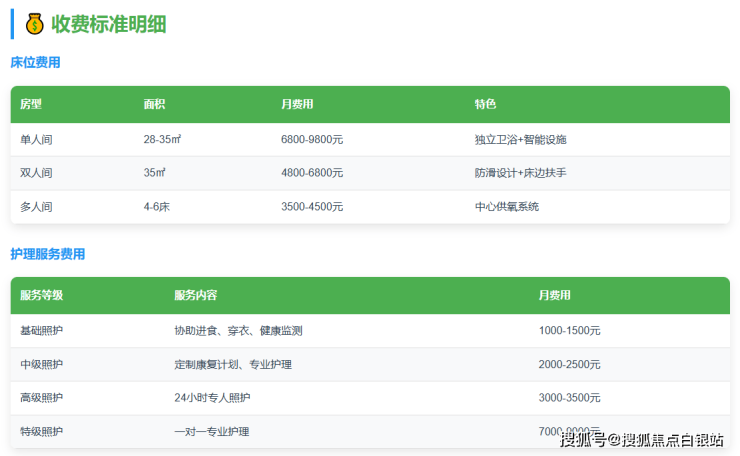Image resolution: width=740 pixels, height=456 pixels.
Task: Click the 6800-9800元 price cell
Action: point(312,139)
